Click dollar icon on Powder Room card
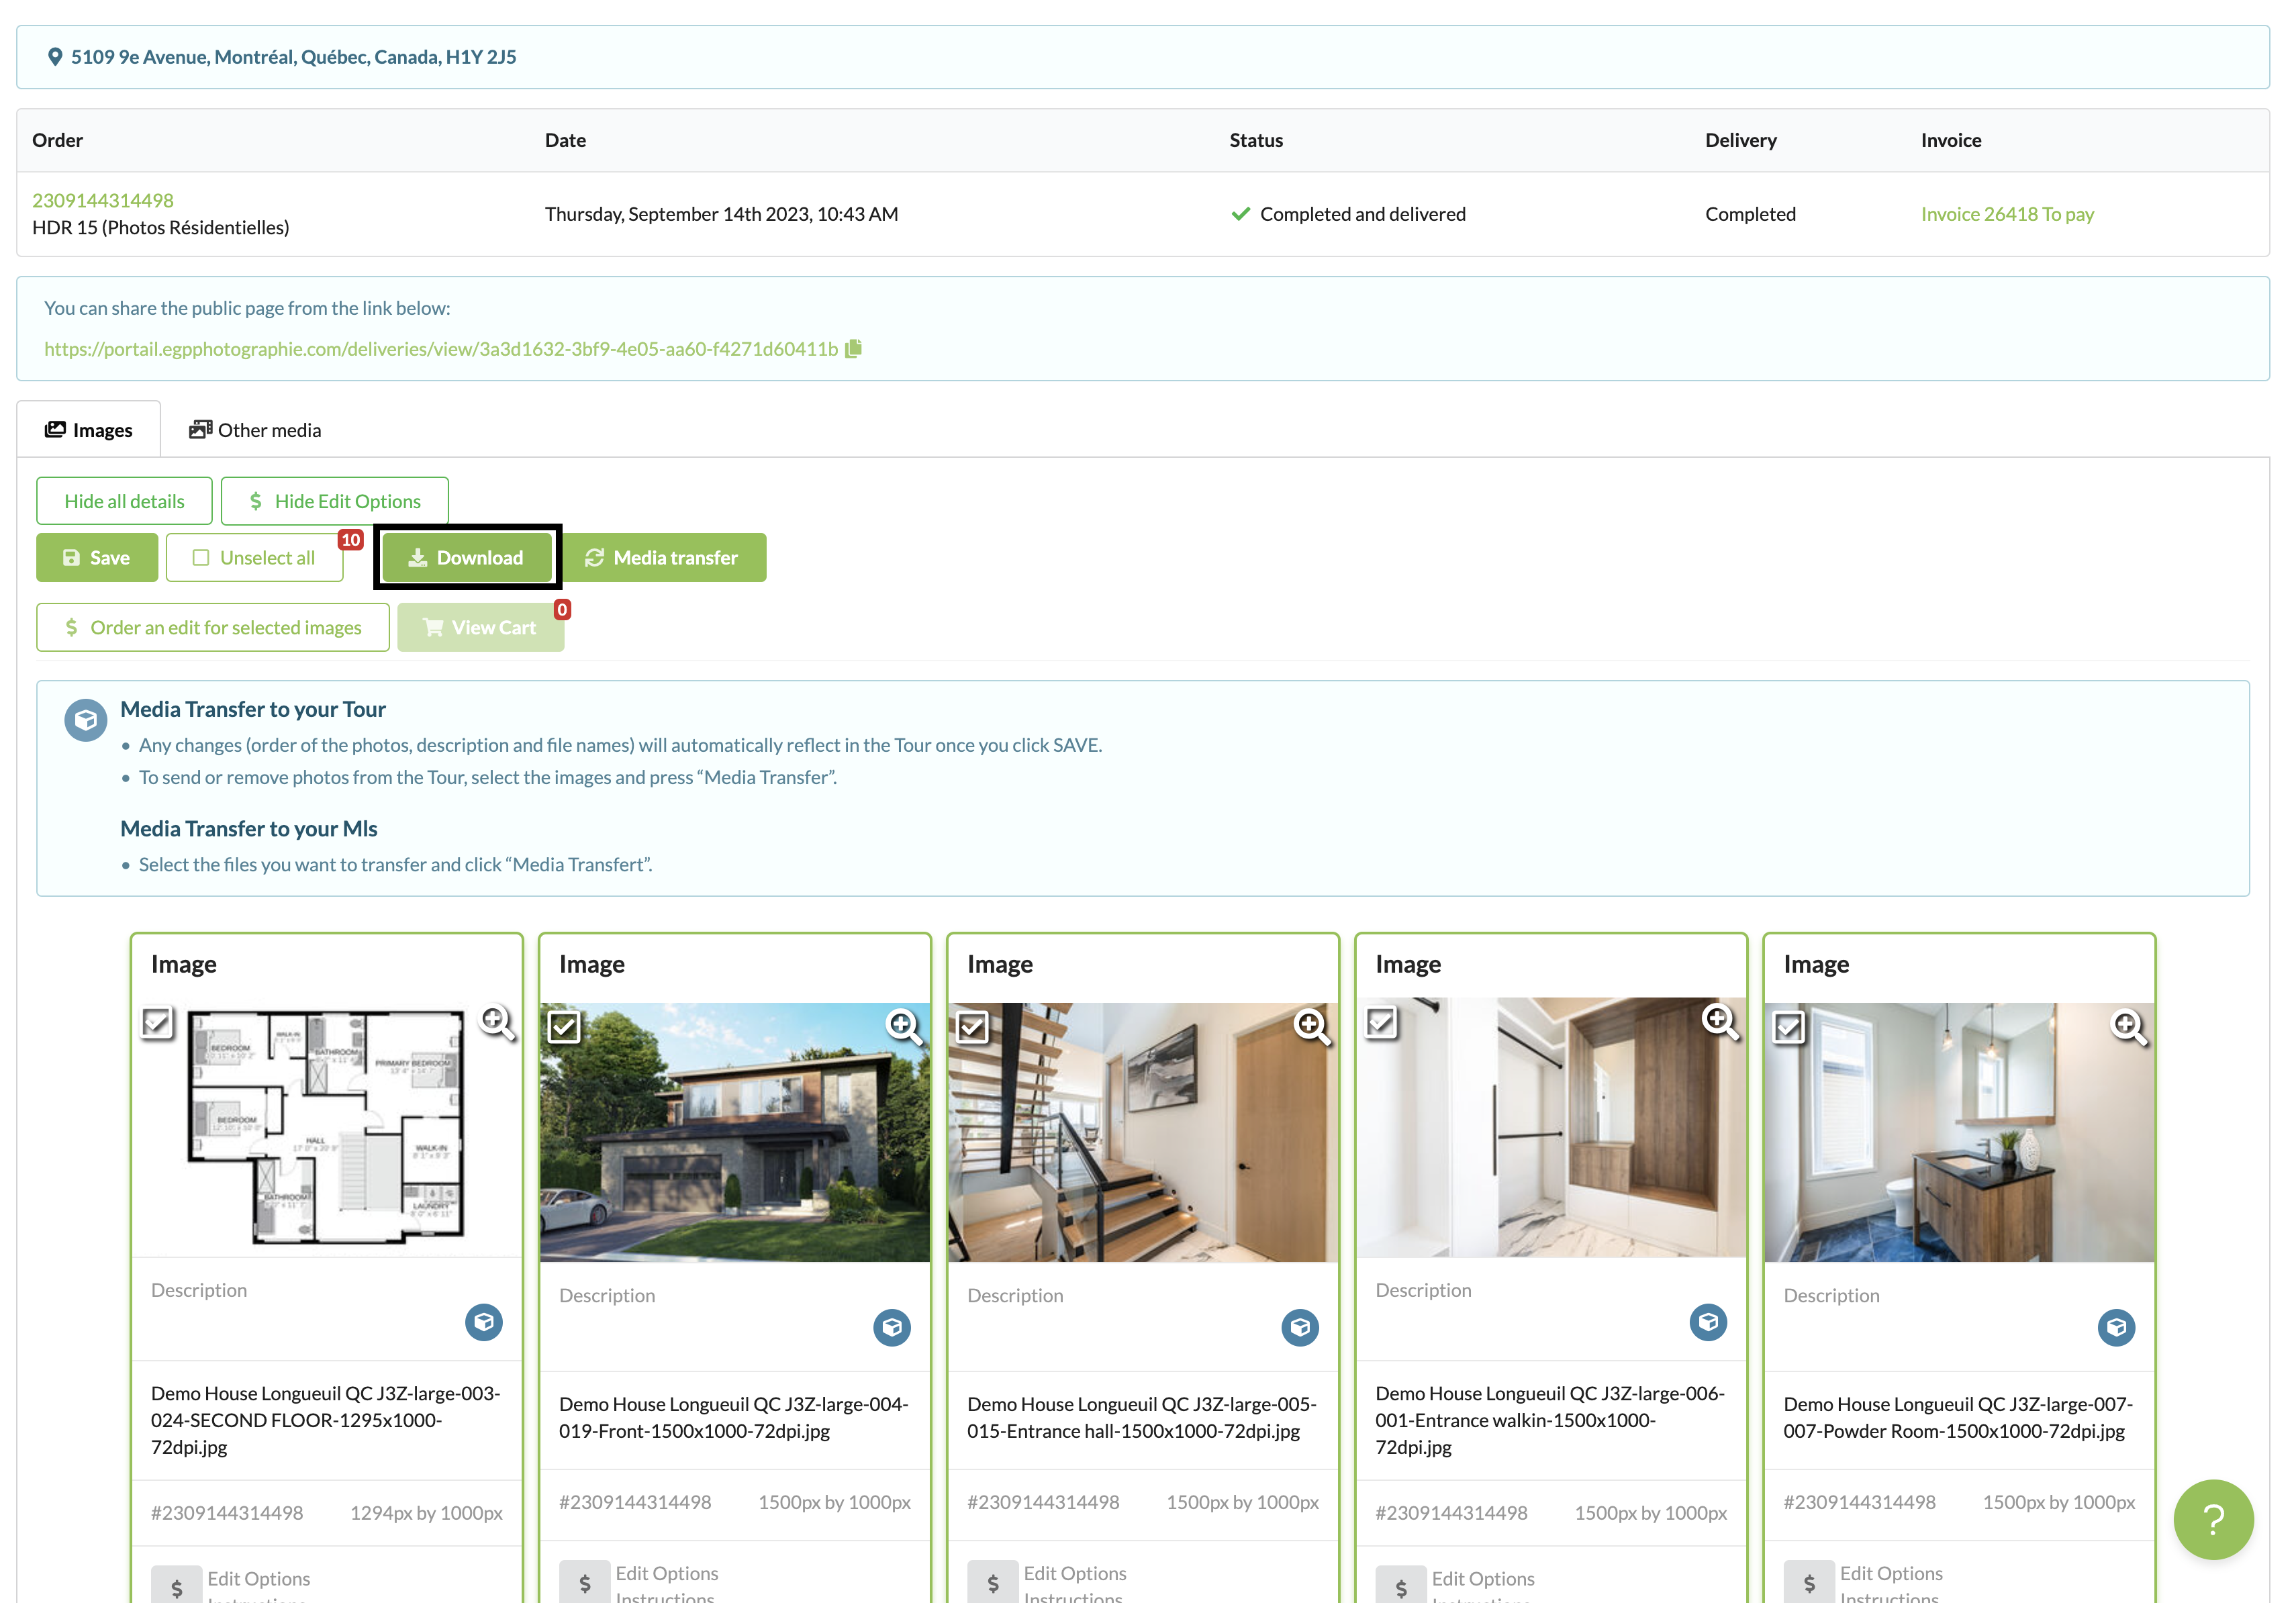The width and height of the screenshot is (2296, 1603). 1809,1583
